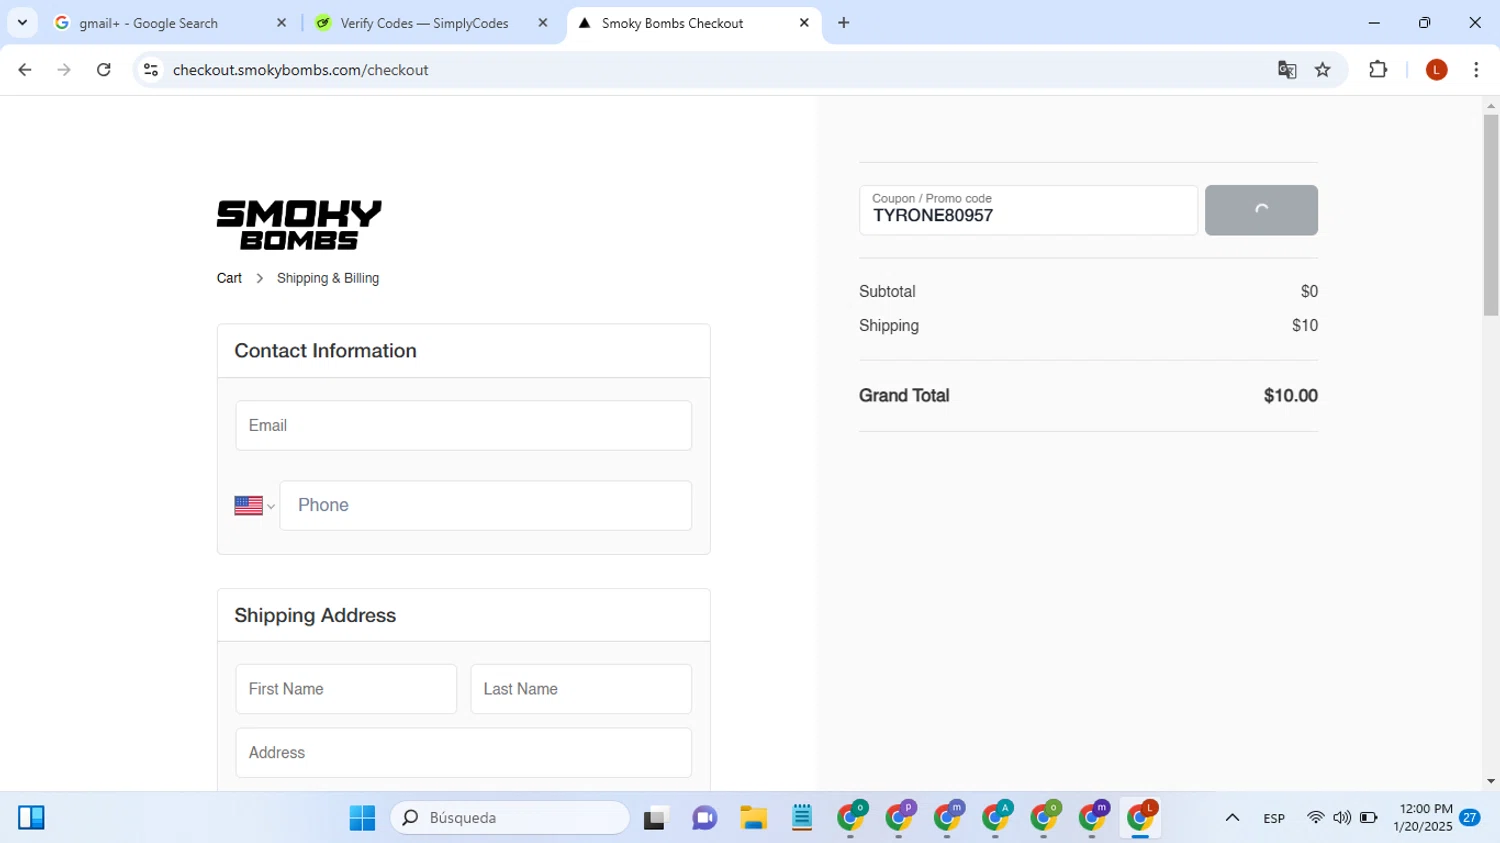Click the Contact Information heading
The width and height of the screenshot is (1500, 843).
pos(325,351)
